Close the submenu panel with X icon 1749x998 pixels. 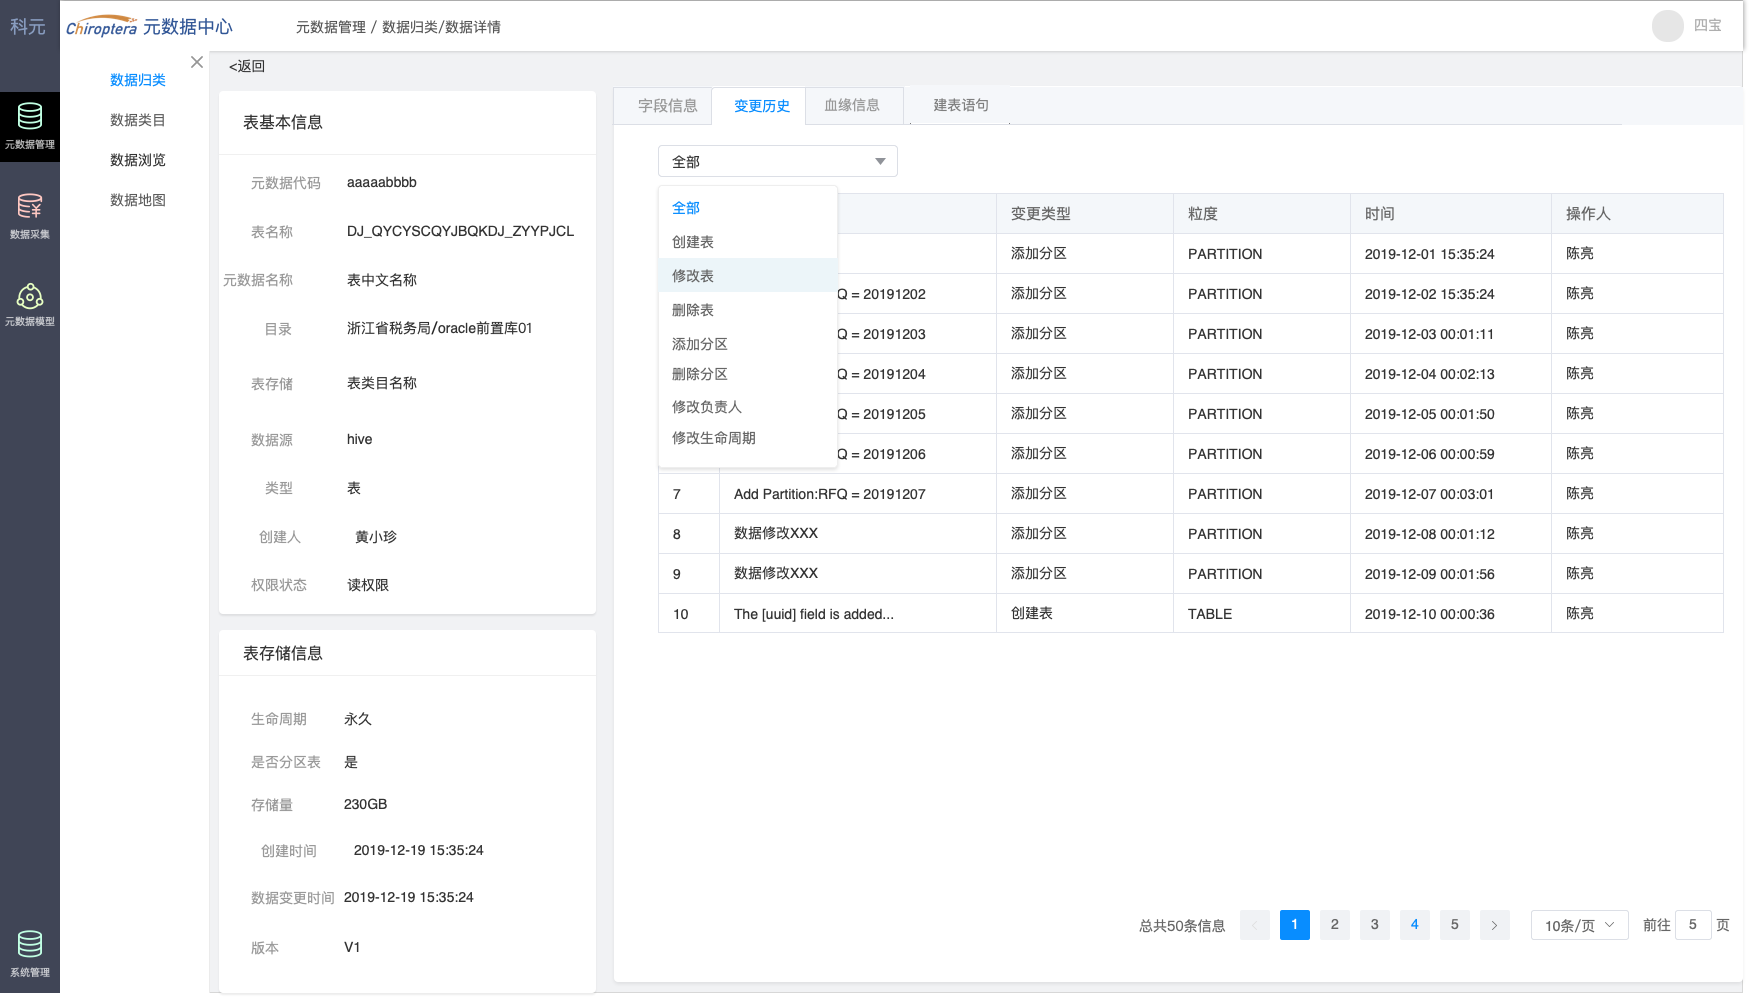point(197,62)
